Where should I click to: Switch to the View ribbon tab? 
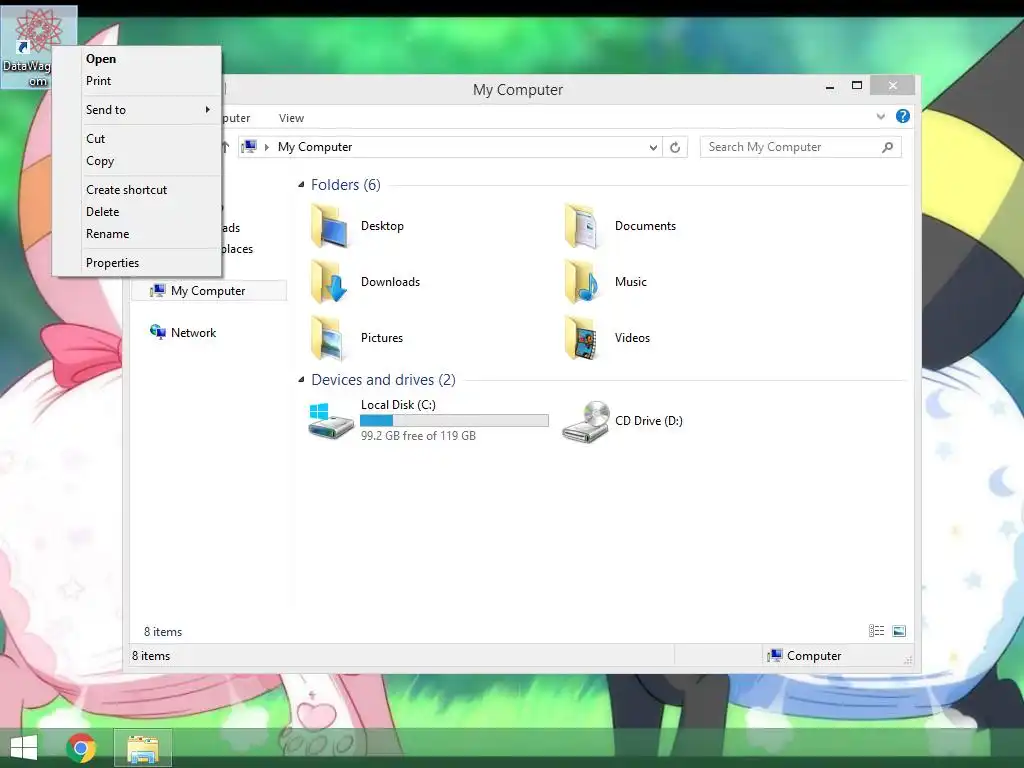(291, 118)
